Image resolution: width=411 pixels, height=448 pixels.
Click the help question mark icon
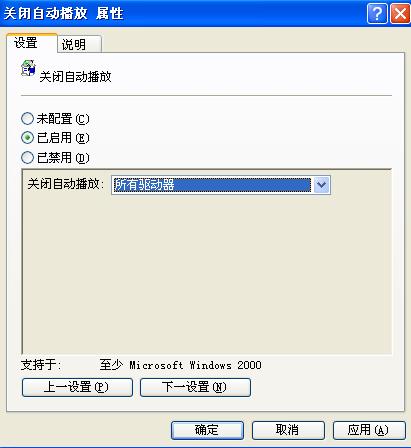[377, 14]
